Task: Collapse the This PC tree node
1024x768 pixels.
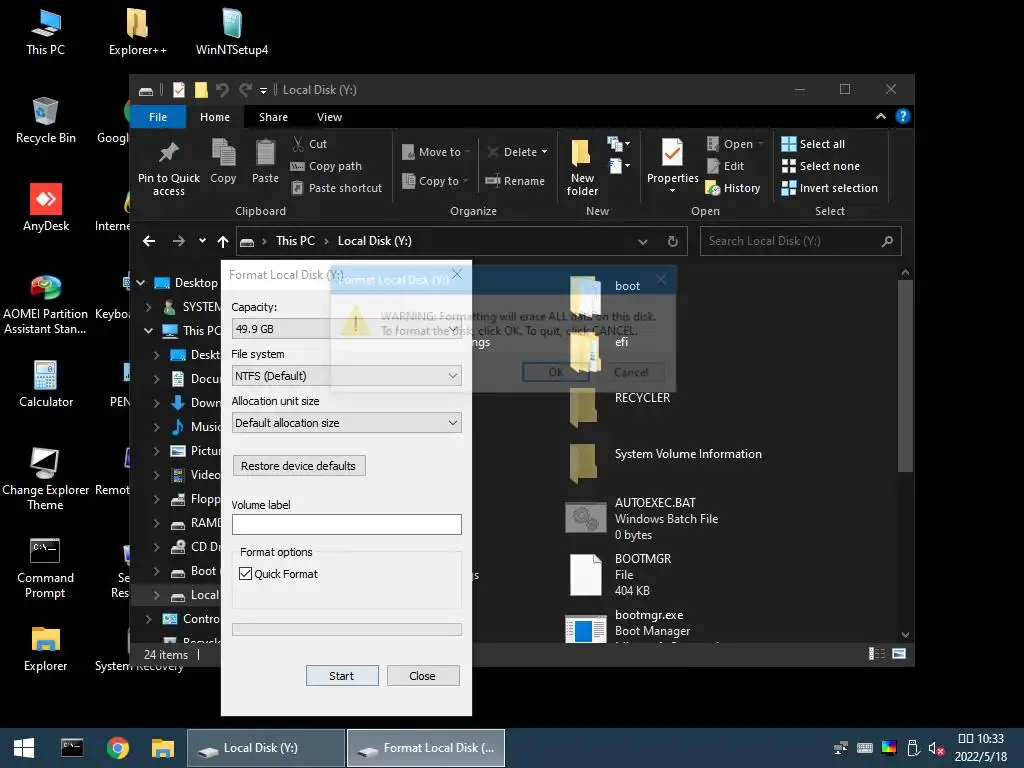Action: pyautogui.click(x=148, y=330)
